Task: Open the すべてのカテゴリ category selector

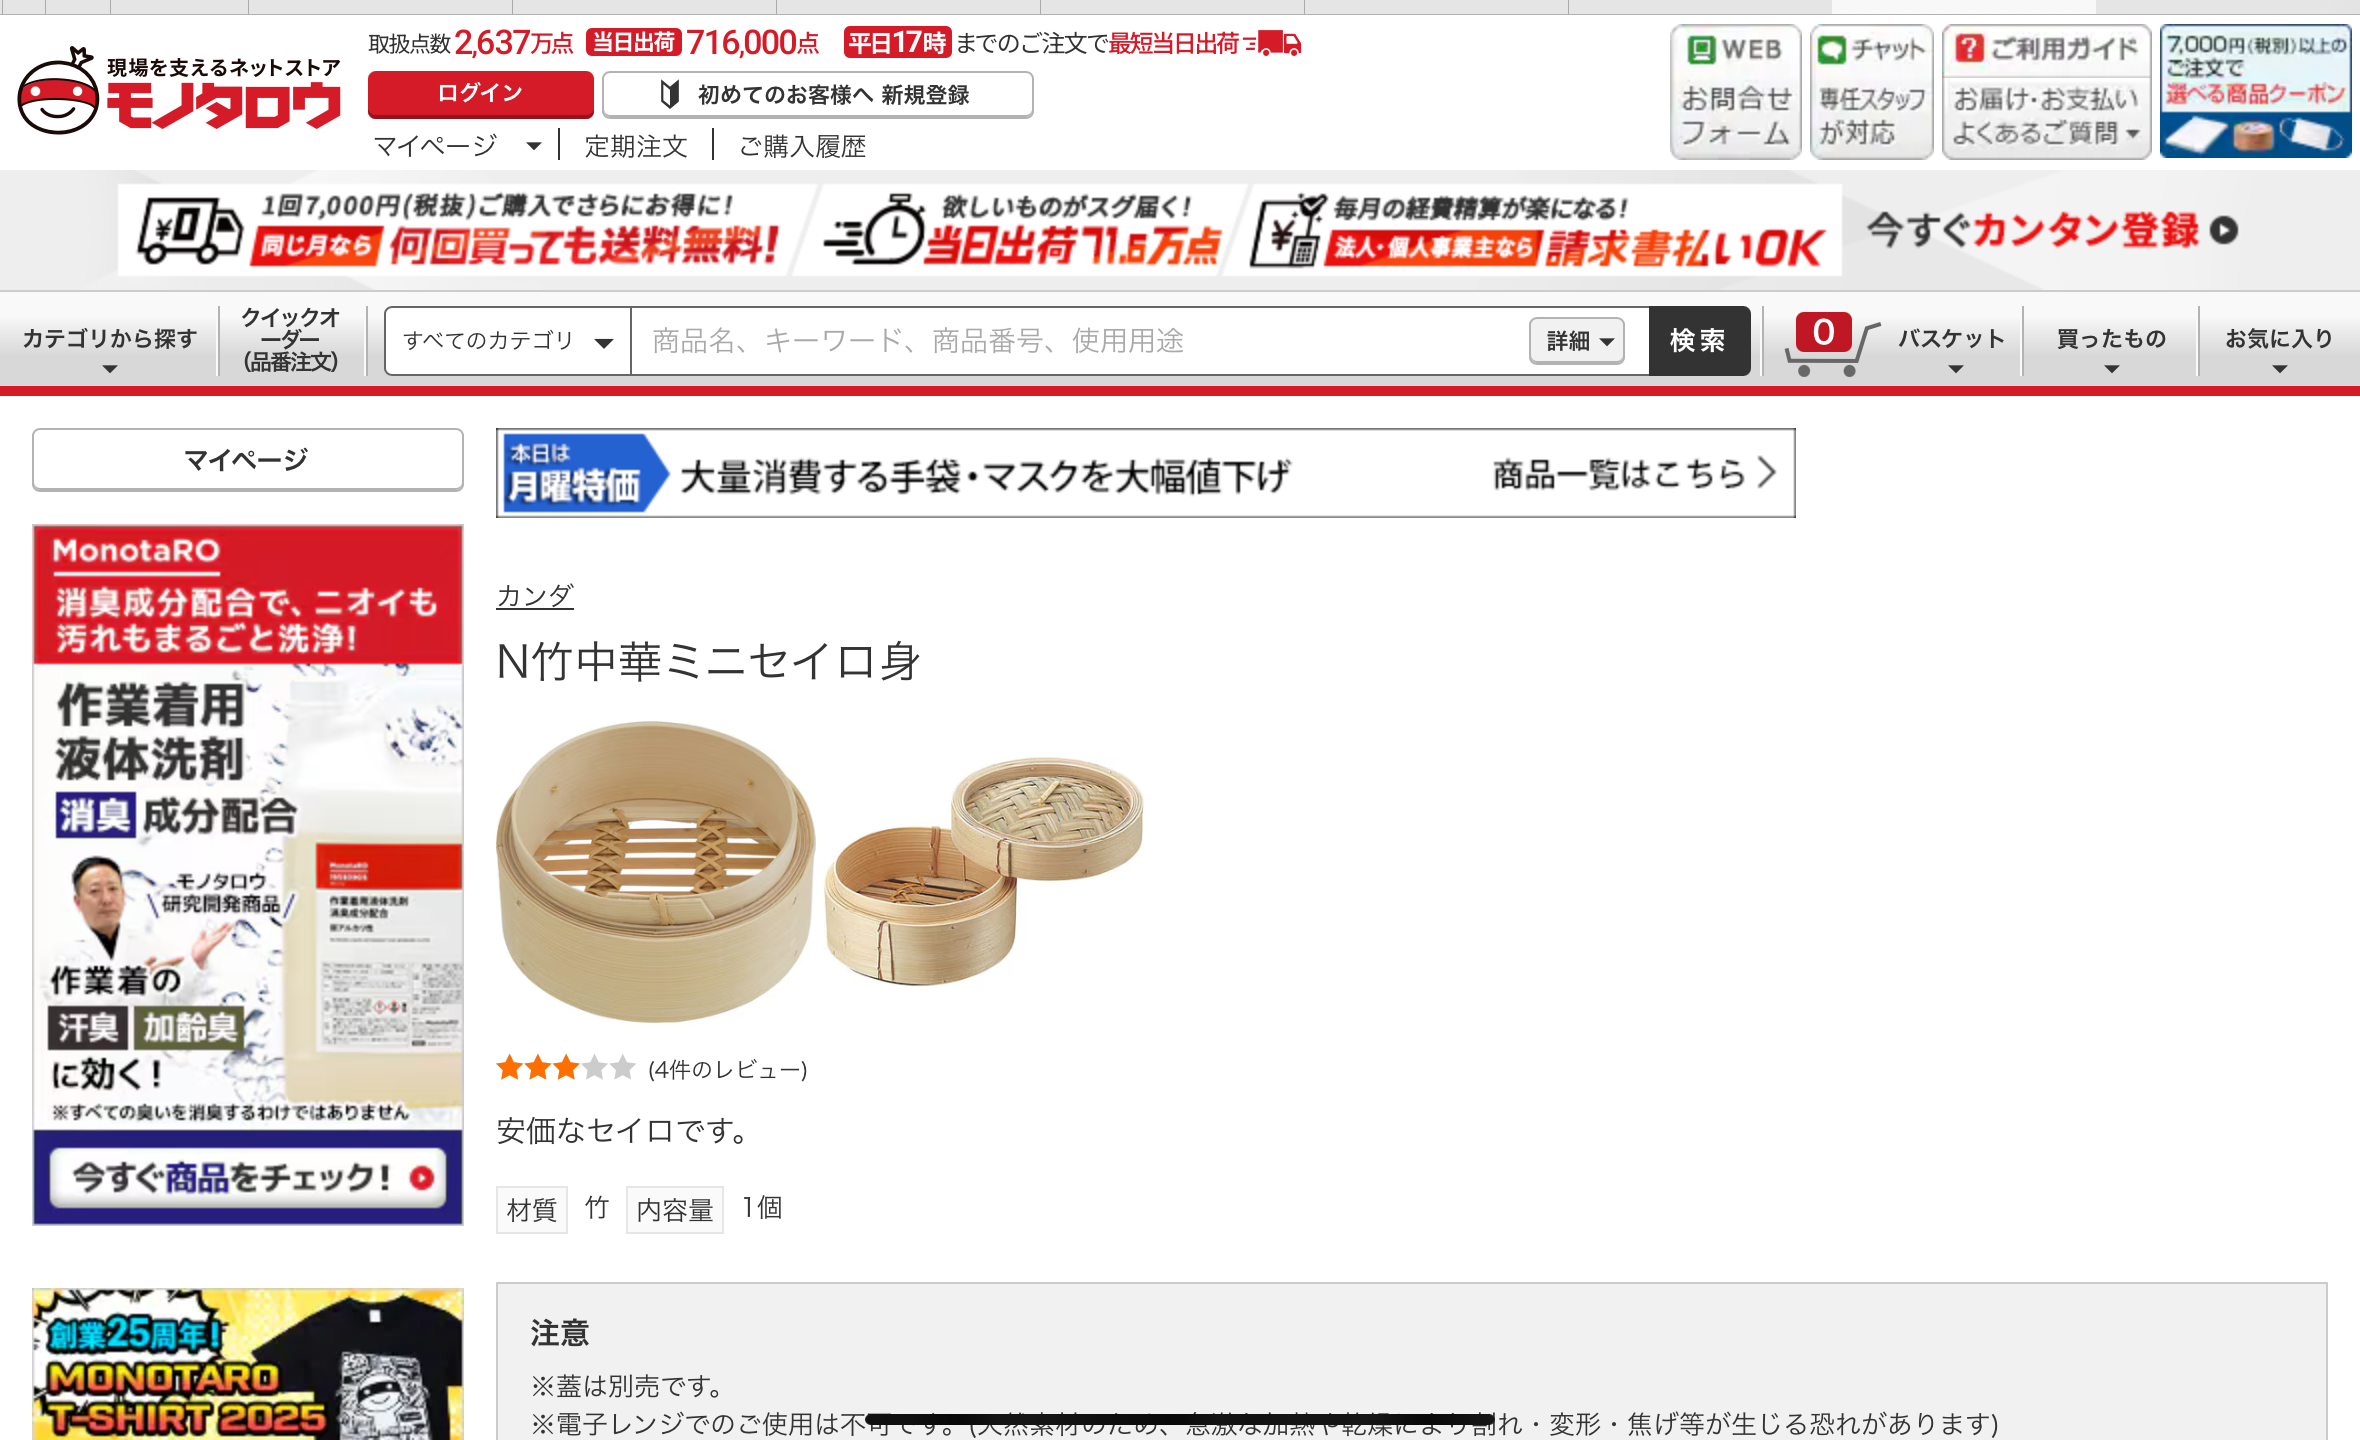Action: (x=508, y=341)
